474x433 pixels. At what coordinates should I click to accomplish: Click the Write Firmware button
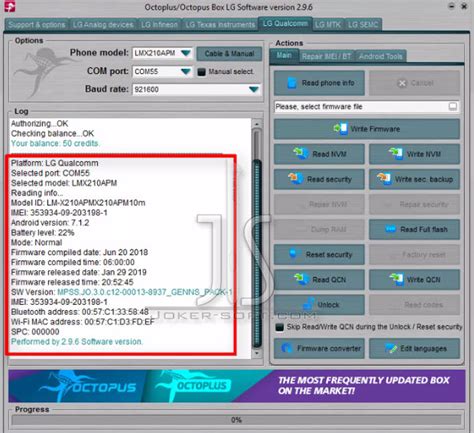[x=367, y=129]
